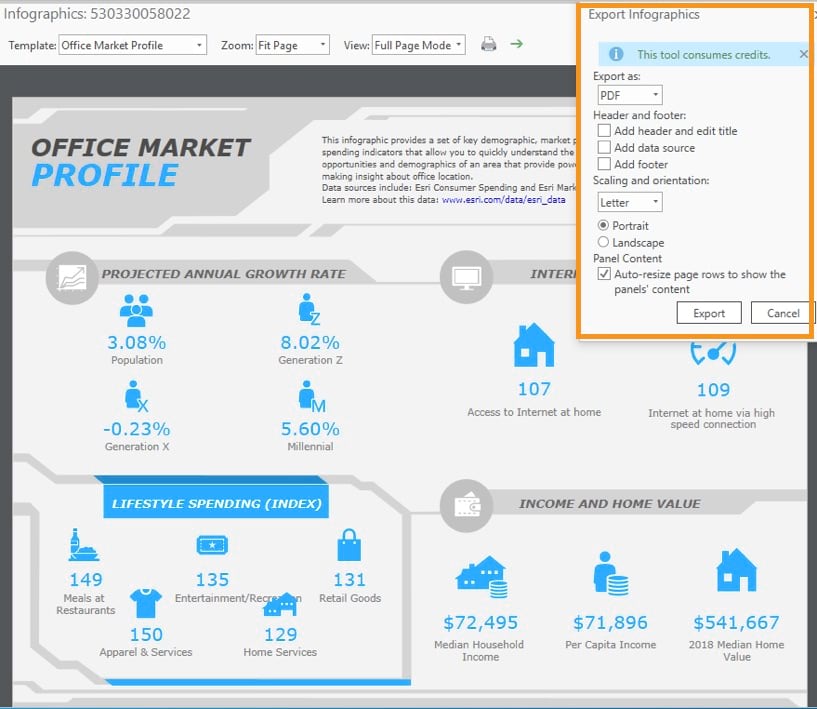The height and width of the screenshot is (709, 817).
Task: Click the shopping bag icon above Retail Goods
Action: point(349,545)
